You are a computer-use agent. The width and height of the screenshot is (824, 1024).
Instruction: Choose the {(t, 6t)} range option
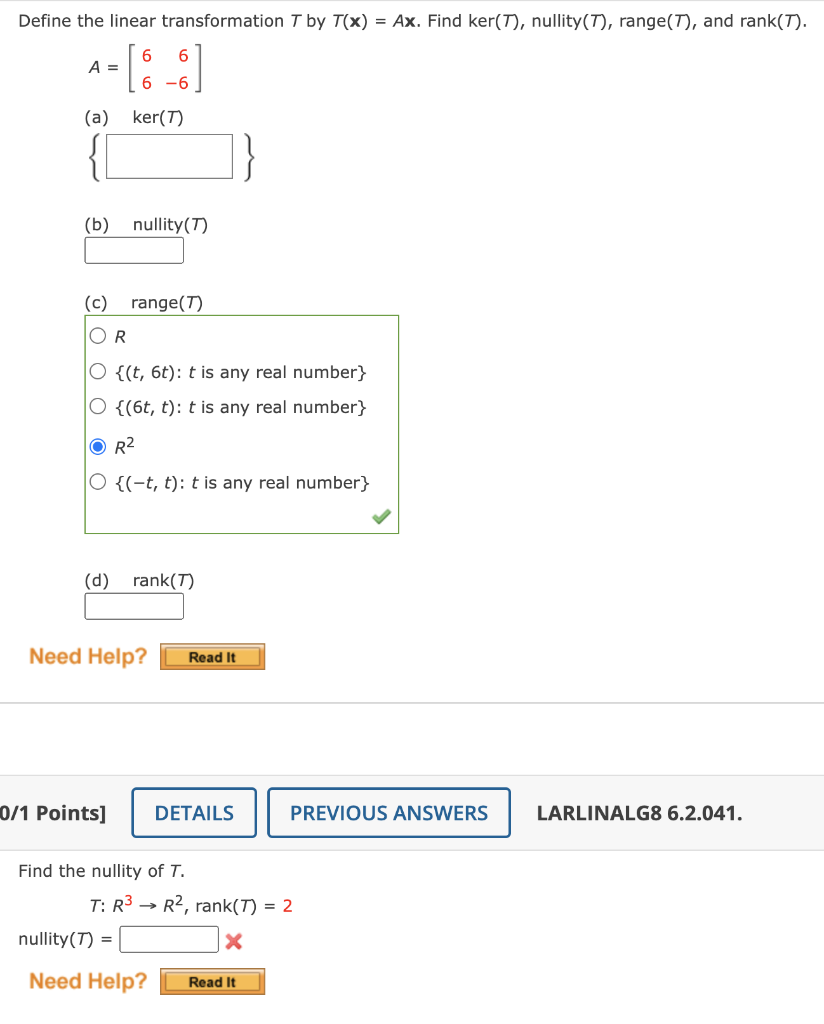(99, 371)
